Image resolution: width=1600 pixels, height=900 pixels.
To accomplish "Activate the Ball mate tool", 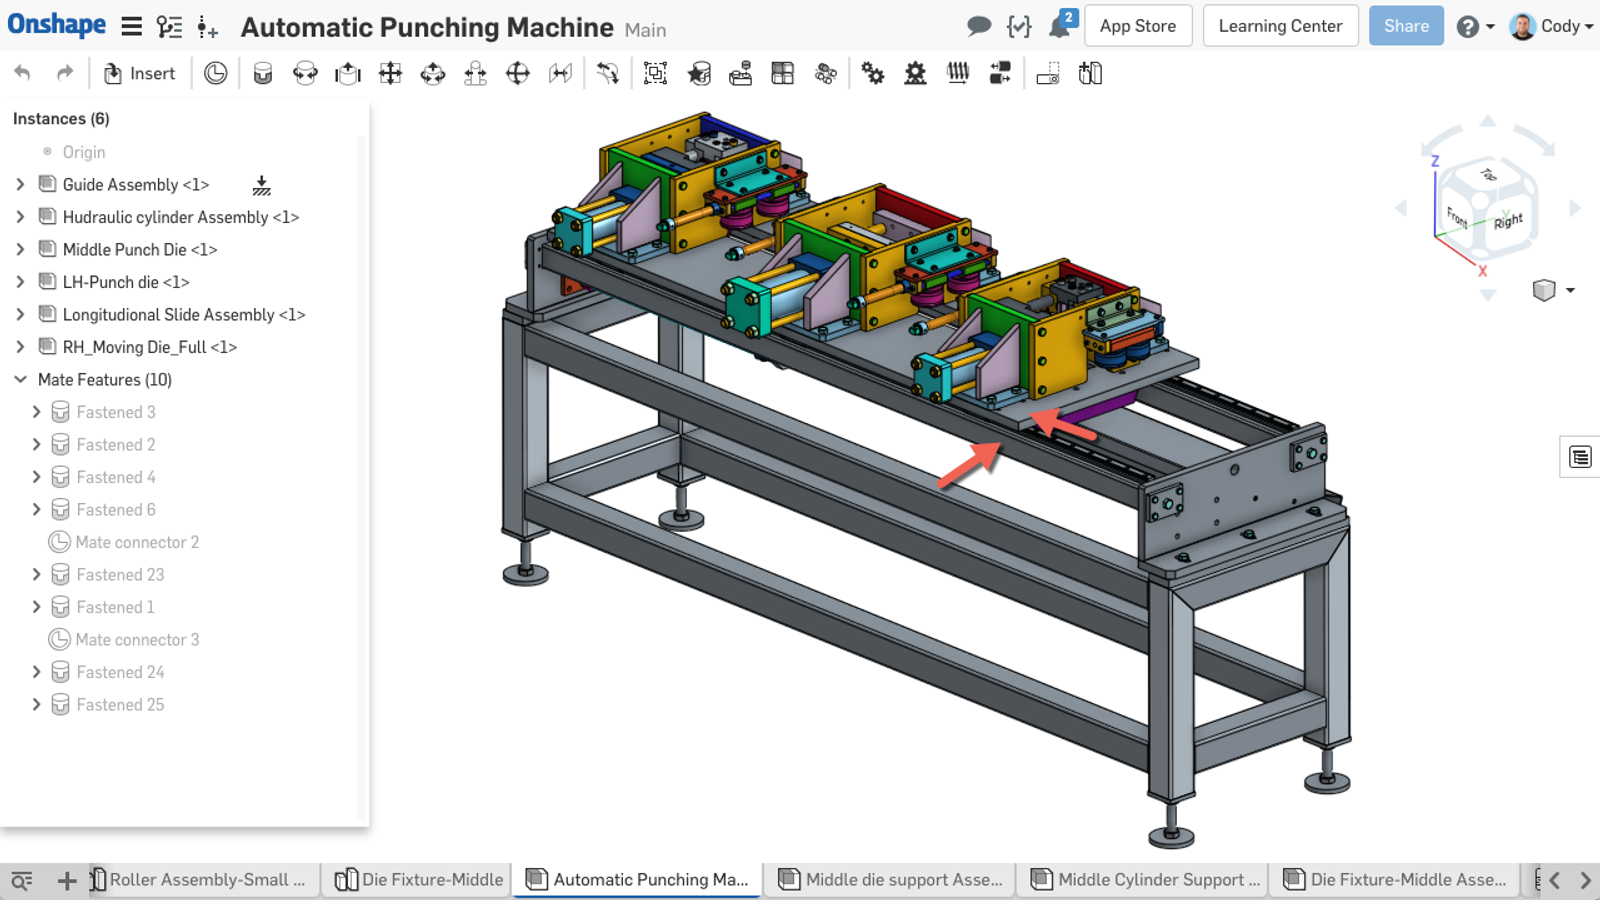I will (518, 73).
